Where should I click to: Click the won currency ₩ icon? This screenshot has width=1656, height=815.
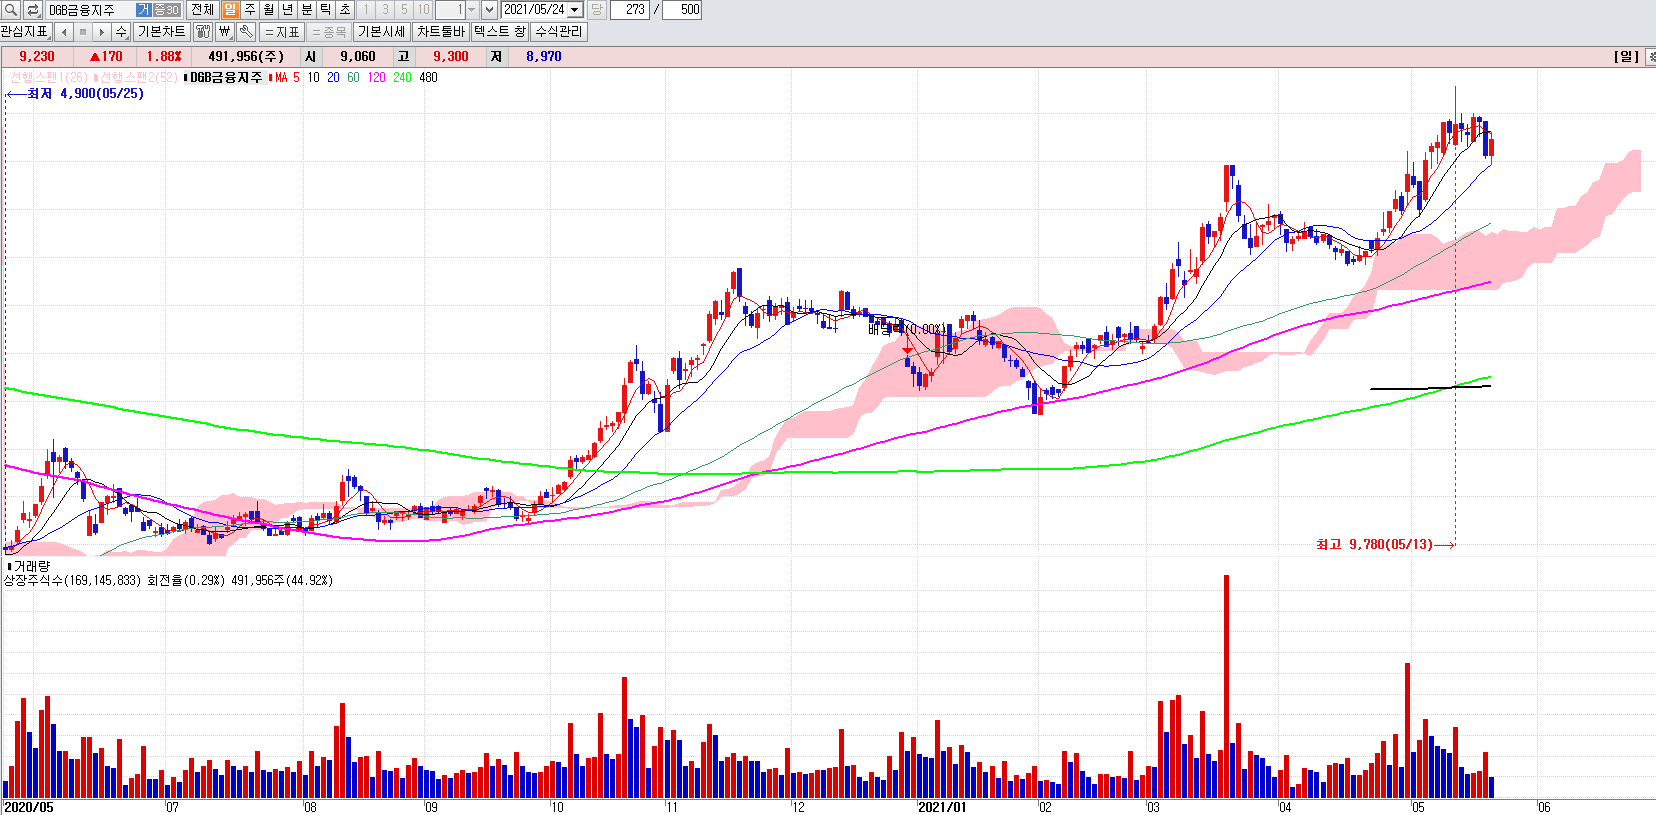[225, 31]
